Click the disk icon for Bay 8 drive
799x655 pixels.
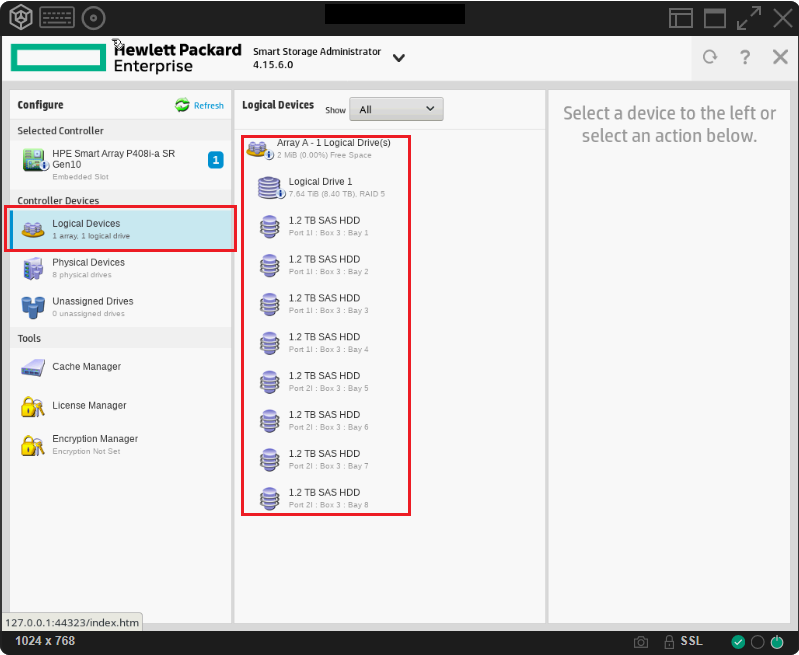270,498
